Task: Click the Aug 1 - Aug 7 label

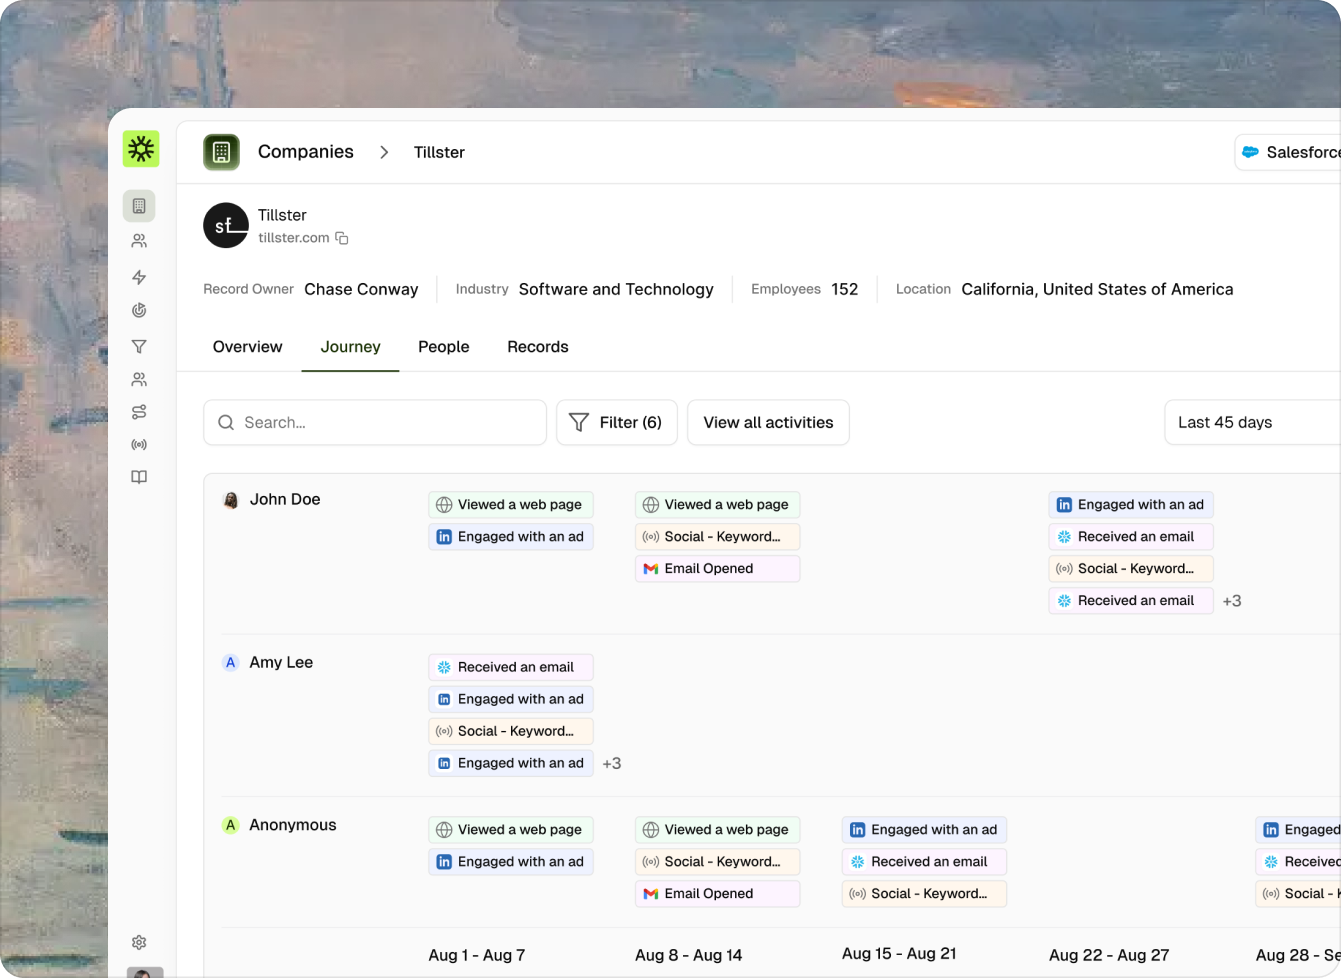Action: [x=477, y=955]
